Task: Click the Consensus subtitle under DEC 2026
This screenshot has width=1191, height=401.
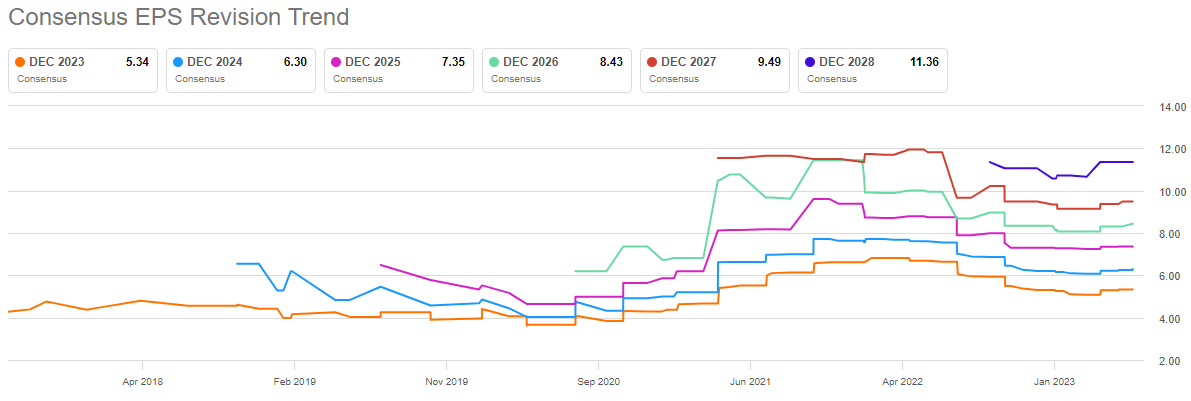Action: coord(514,79)
